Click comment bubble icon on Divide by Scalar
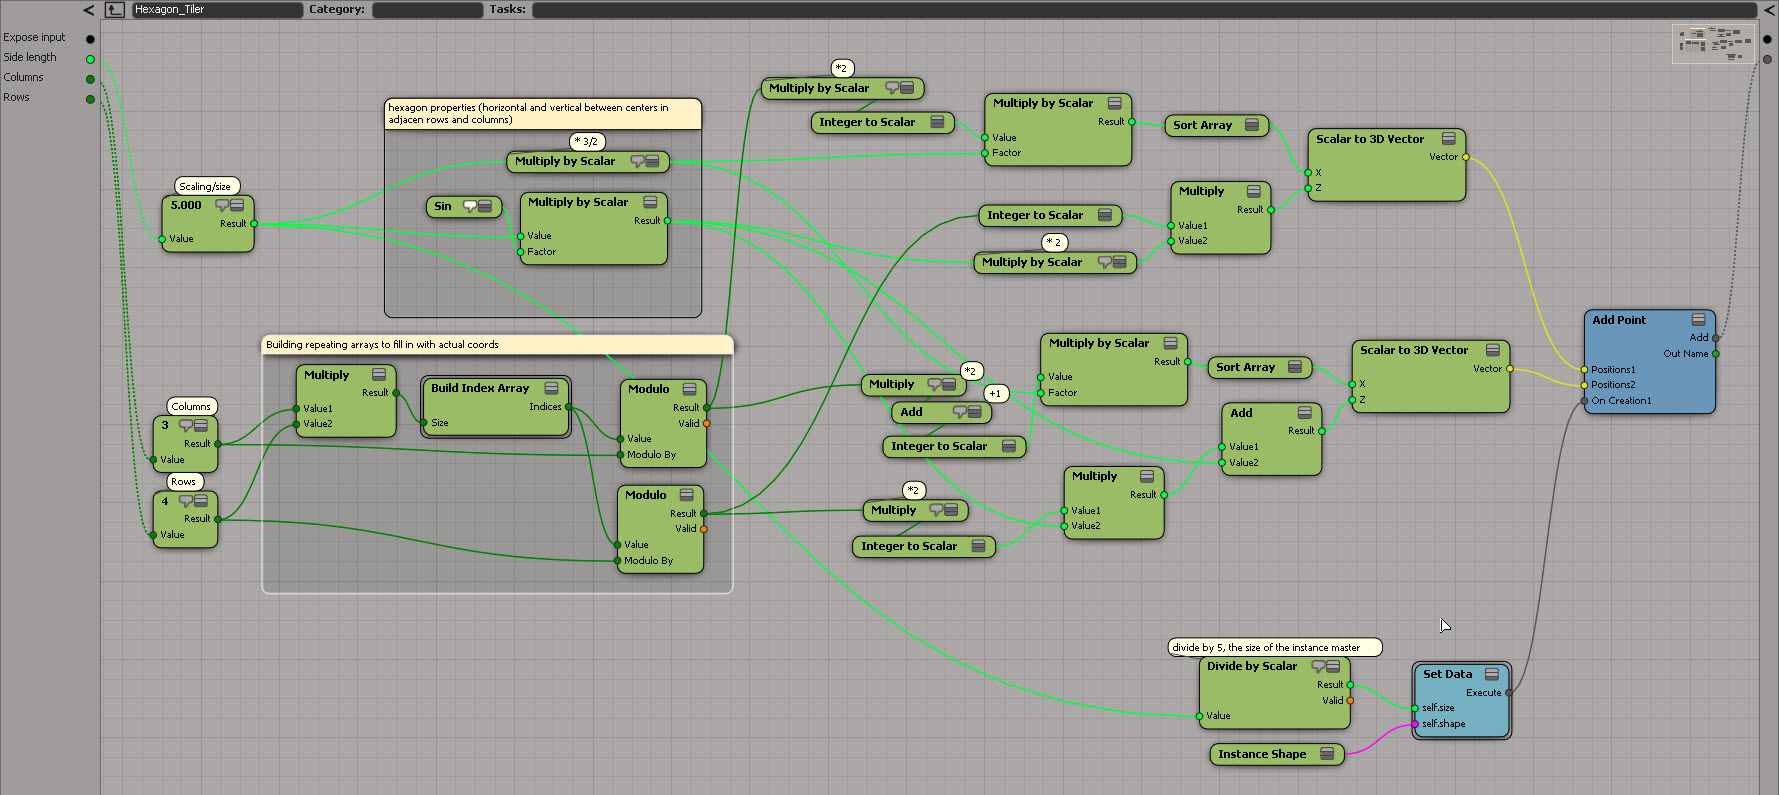1779x795 pixels. [1319, 666]
